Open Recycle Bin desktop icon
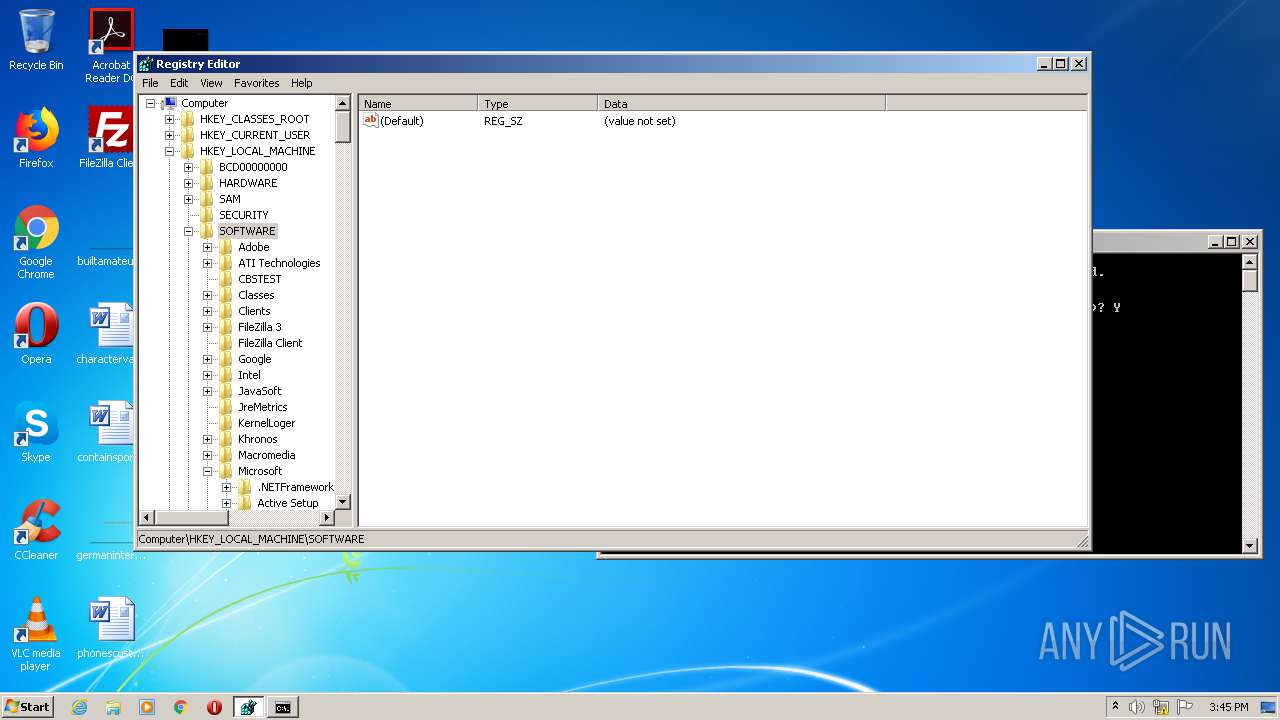The image size is (1280, 720). coord(36,40)
